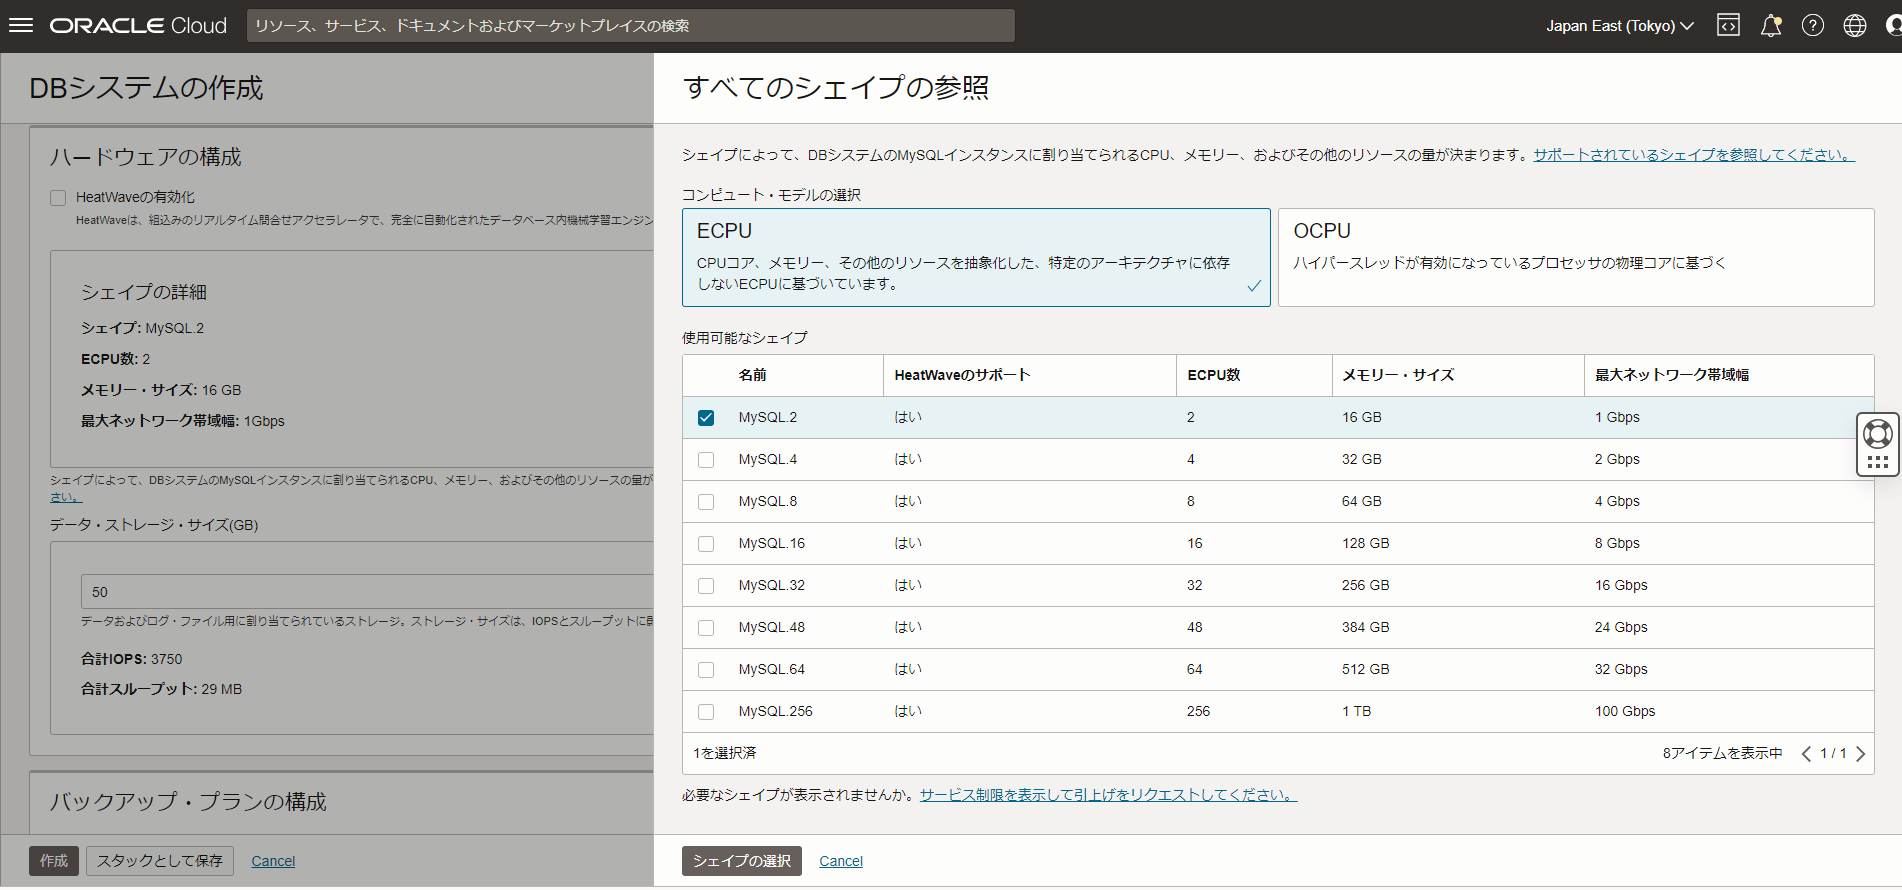Click the 最大ネットワーク帯域幅 column header
The height and width of the screenshot is (890, 1902).
pyautogui.click(x=1672, y=375)
